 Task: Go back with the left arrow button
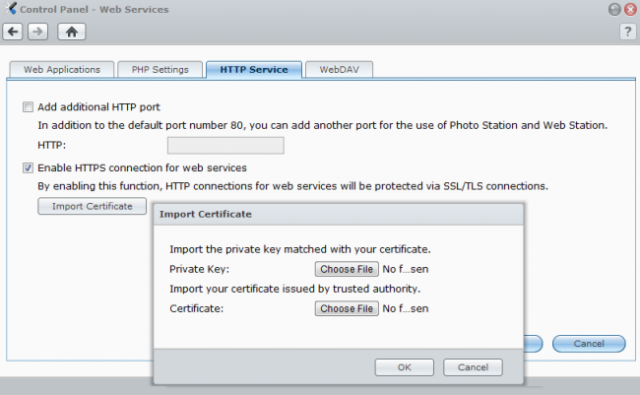click(13, 31)
